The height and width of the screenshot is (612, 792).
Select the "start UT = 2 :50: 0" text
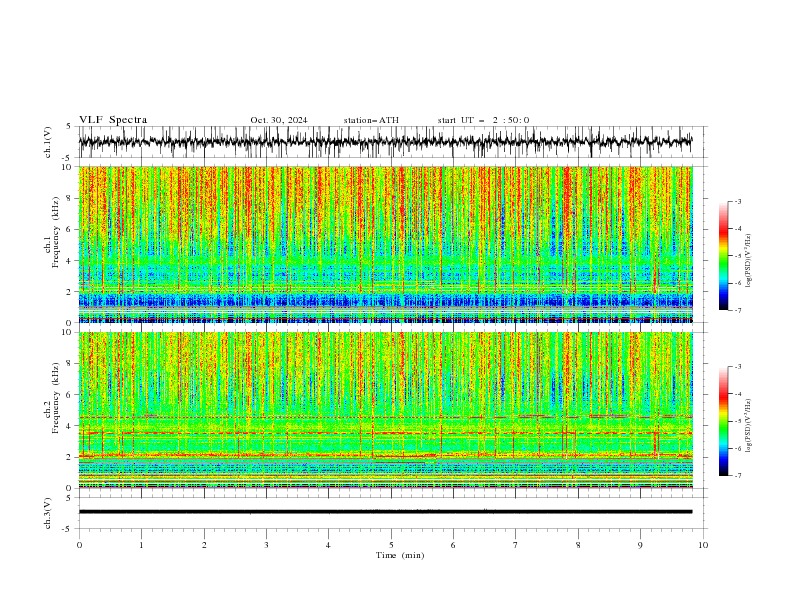tap(483, 120)
